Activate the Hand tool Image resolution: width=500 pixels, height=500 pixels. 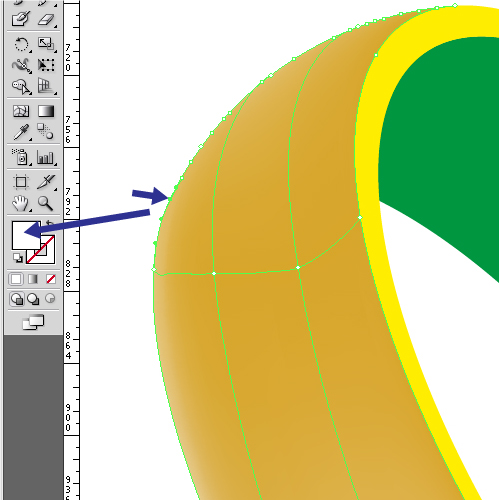21,204
